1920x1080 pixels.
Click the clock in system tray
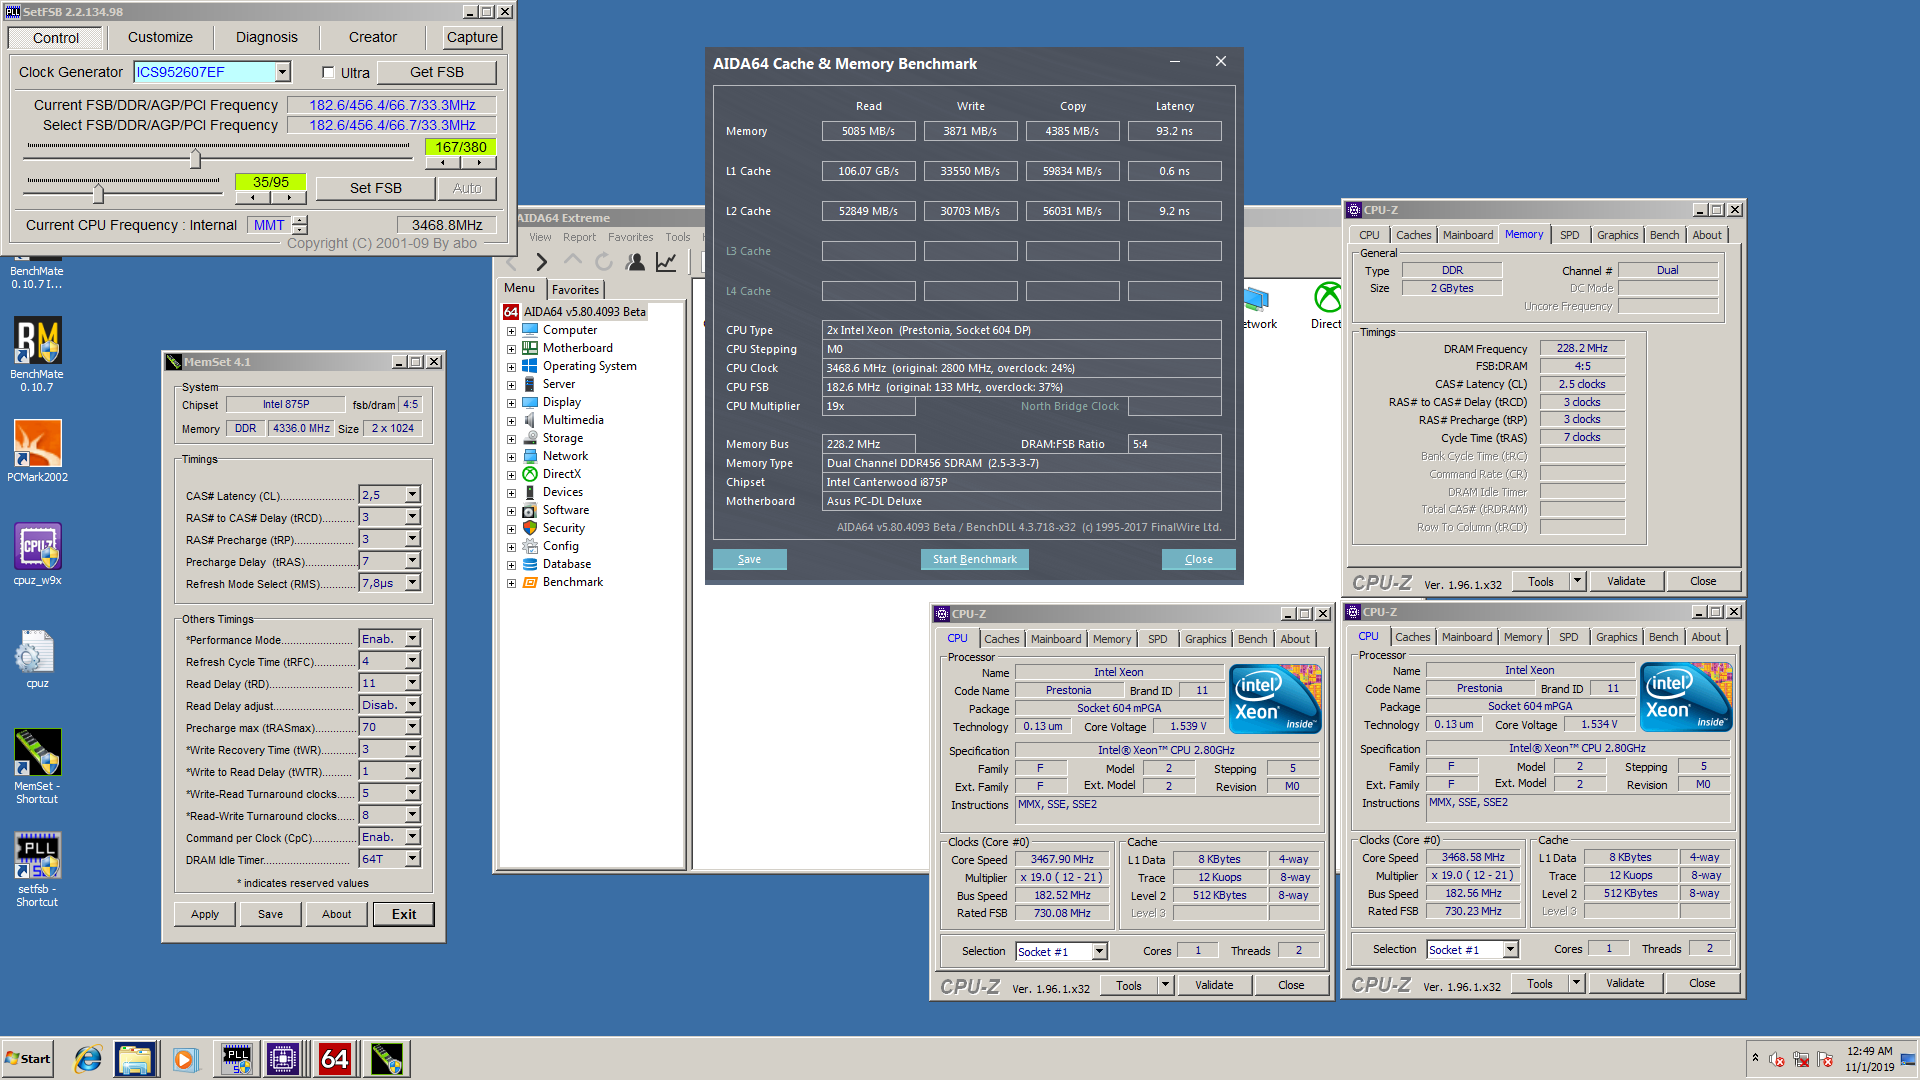[x=1869, y=1059]
